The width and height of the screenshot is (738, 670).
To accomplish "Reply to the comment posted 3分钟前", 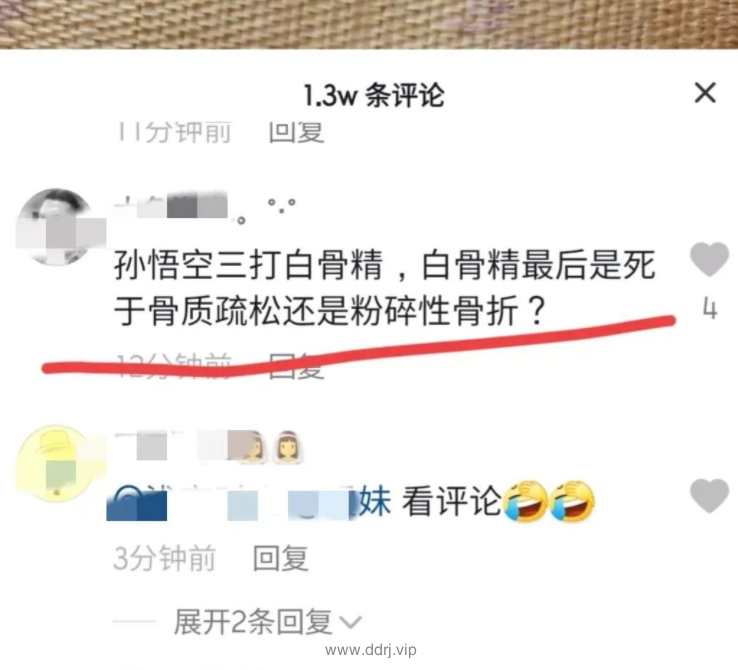I will 281,558.
